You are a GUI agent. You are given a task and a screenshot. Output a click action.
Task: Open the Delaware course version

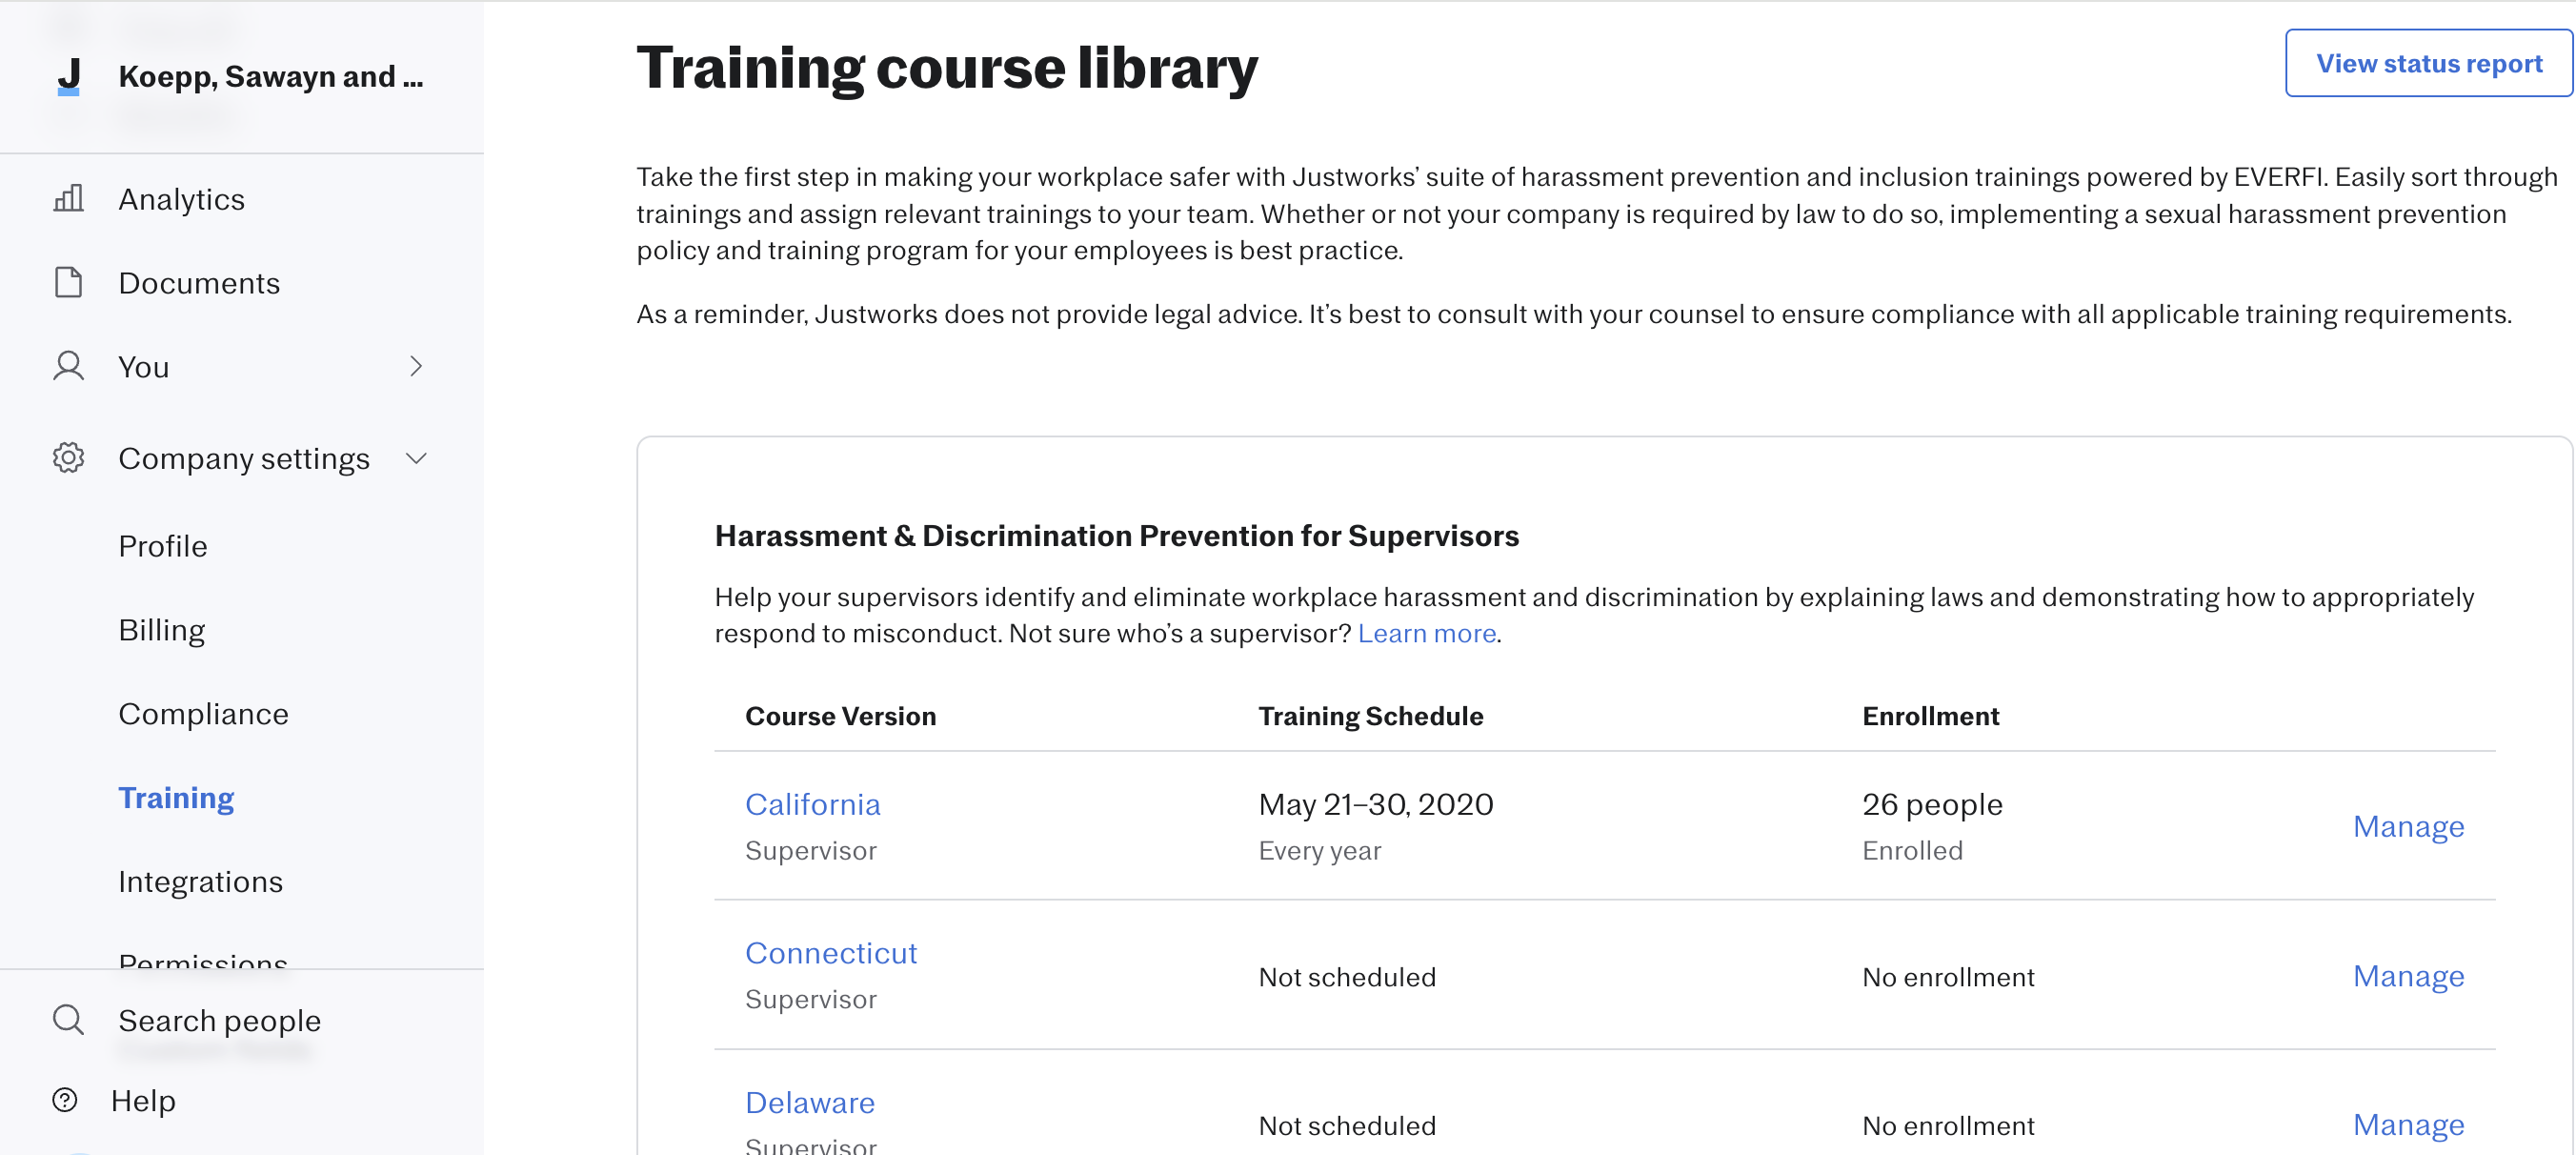(x=809, y=1102)
